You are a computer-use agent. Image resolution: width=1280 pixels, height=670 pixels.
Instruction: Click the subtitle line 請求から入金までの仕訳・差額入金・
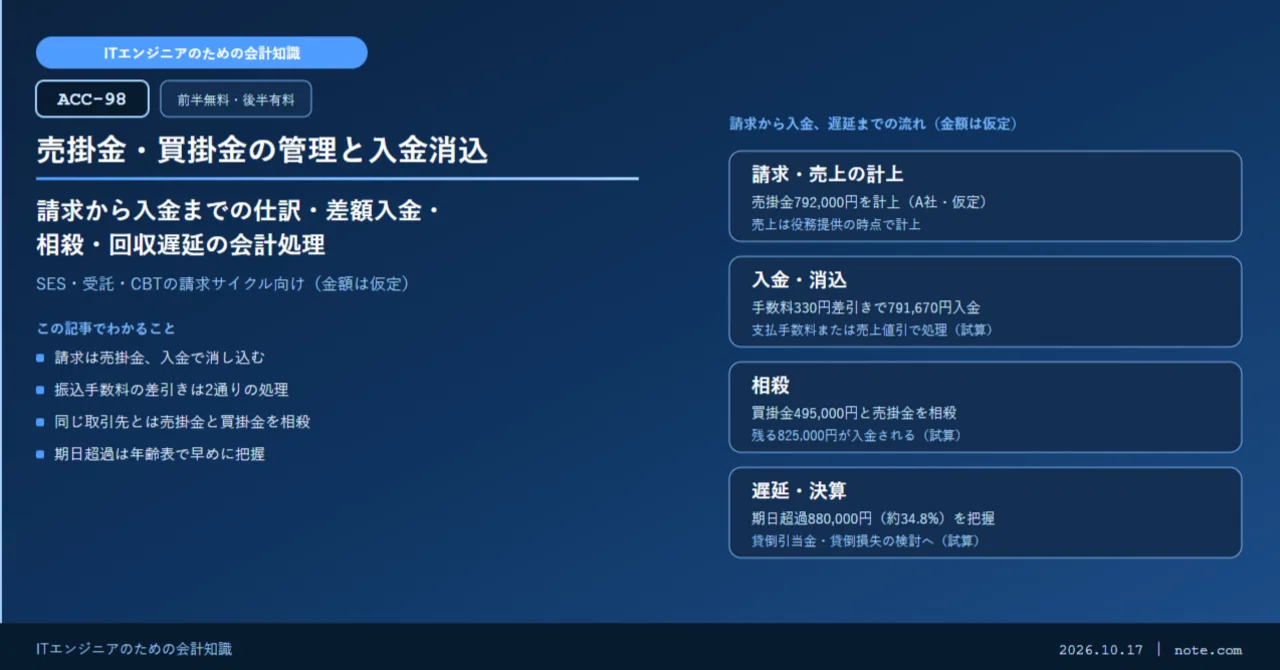point(238,211)
